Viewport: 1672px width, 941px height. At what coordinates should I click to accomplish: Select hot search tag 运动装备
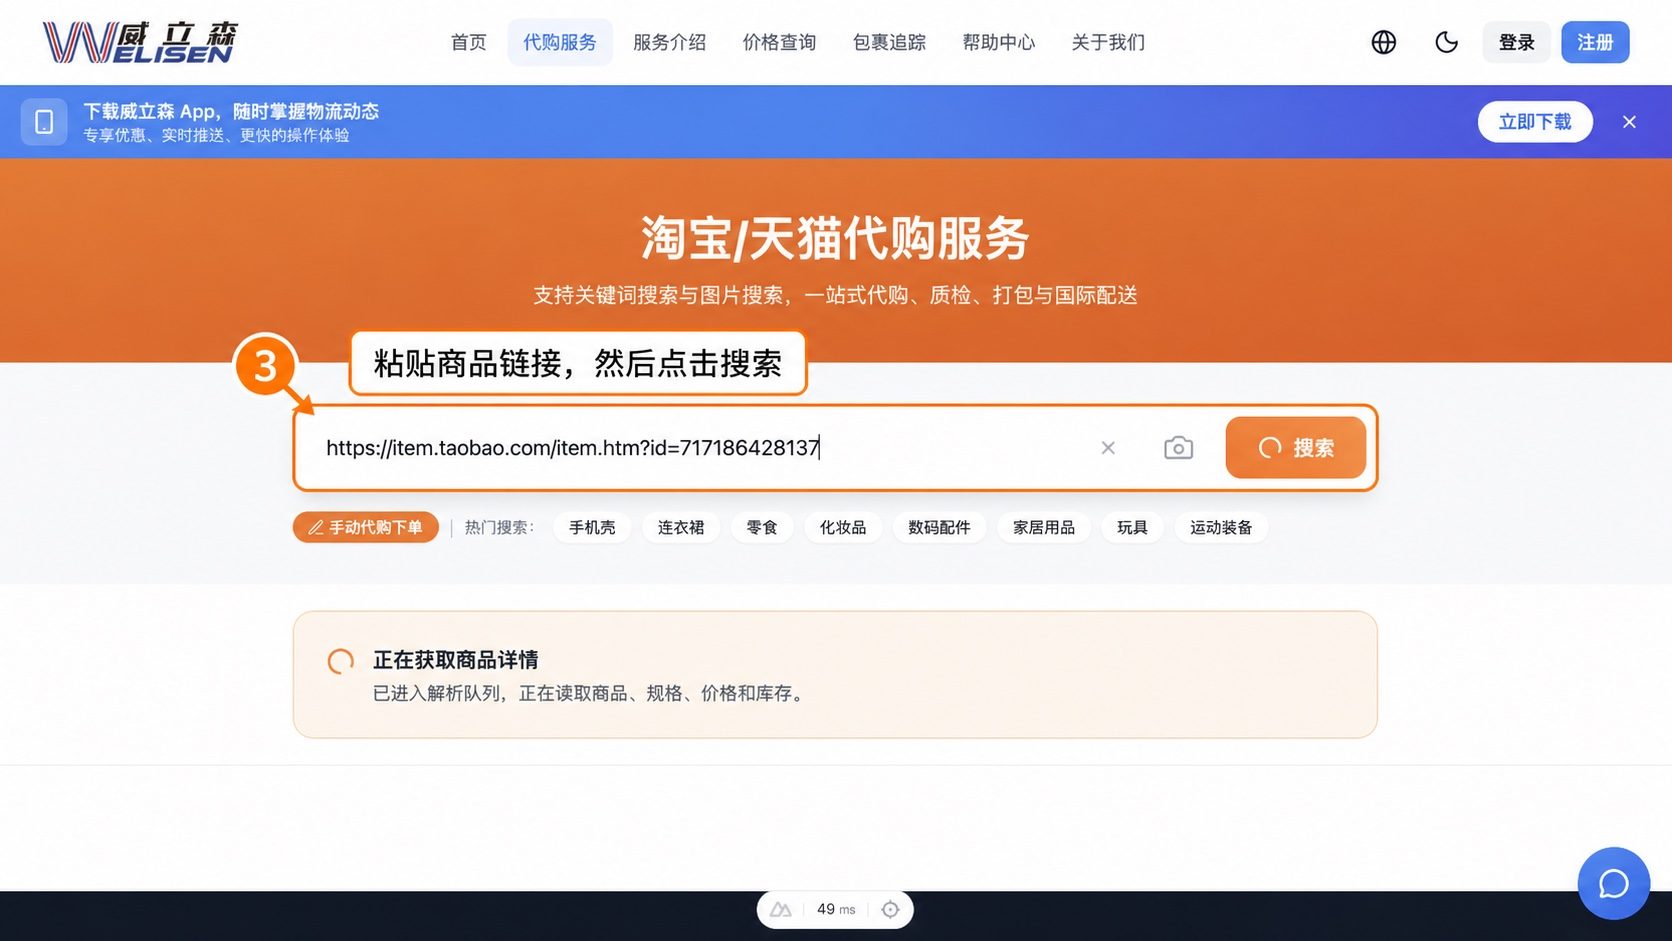1221,527
